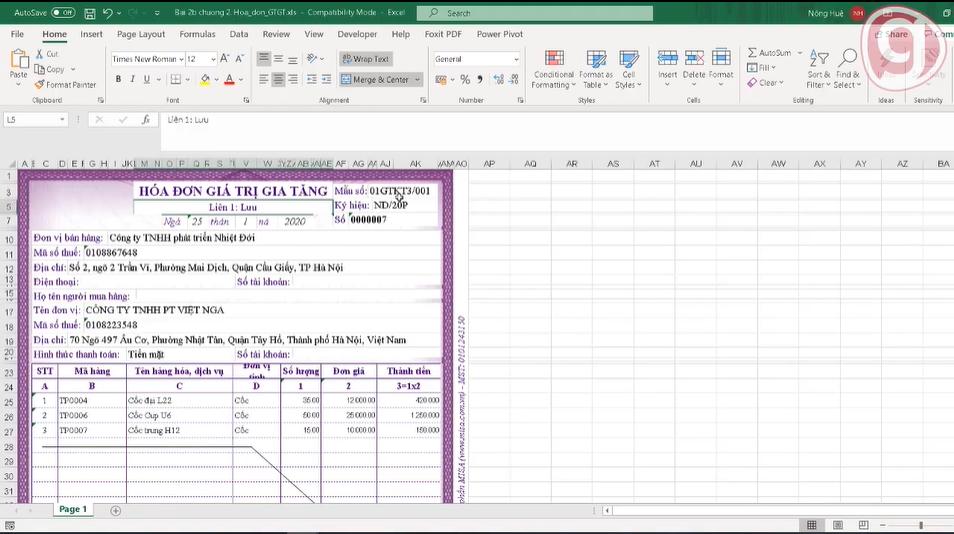Image resolution: width=954 pixels, height=534 pixels.
Task: Toggle Wrap Text for the cell
Action: pyautogui.click(x=365, y=59)
